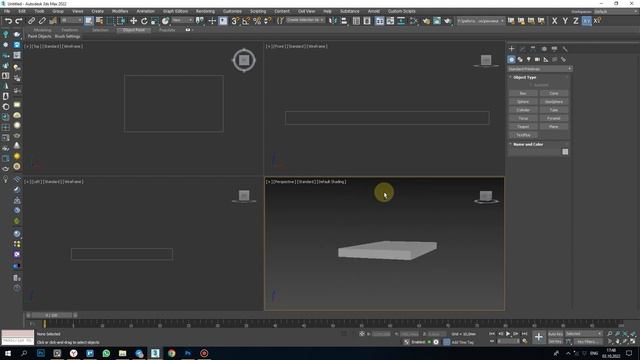The image size is (640, 360).
Task: Click ViewCube in Top viewport
Action: [x=244, y=60]
